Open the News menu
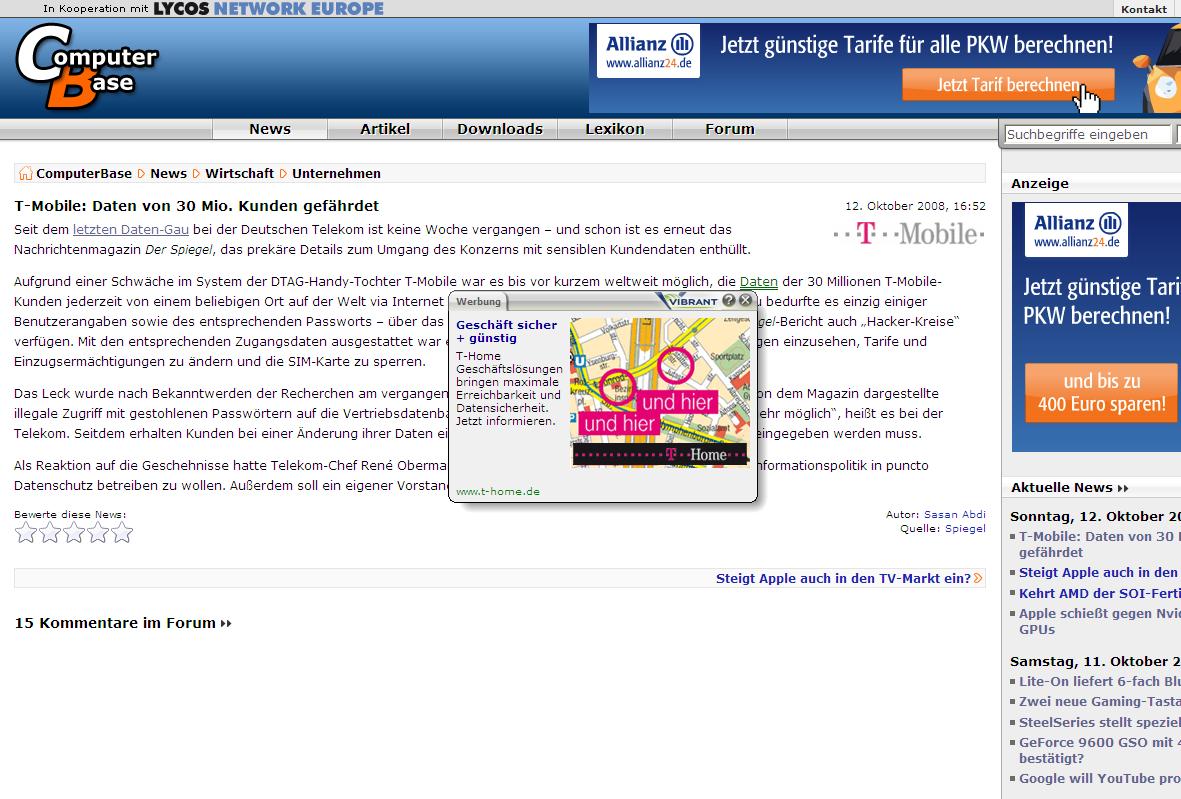 click(270, 129)
